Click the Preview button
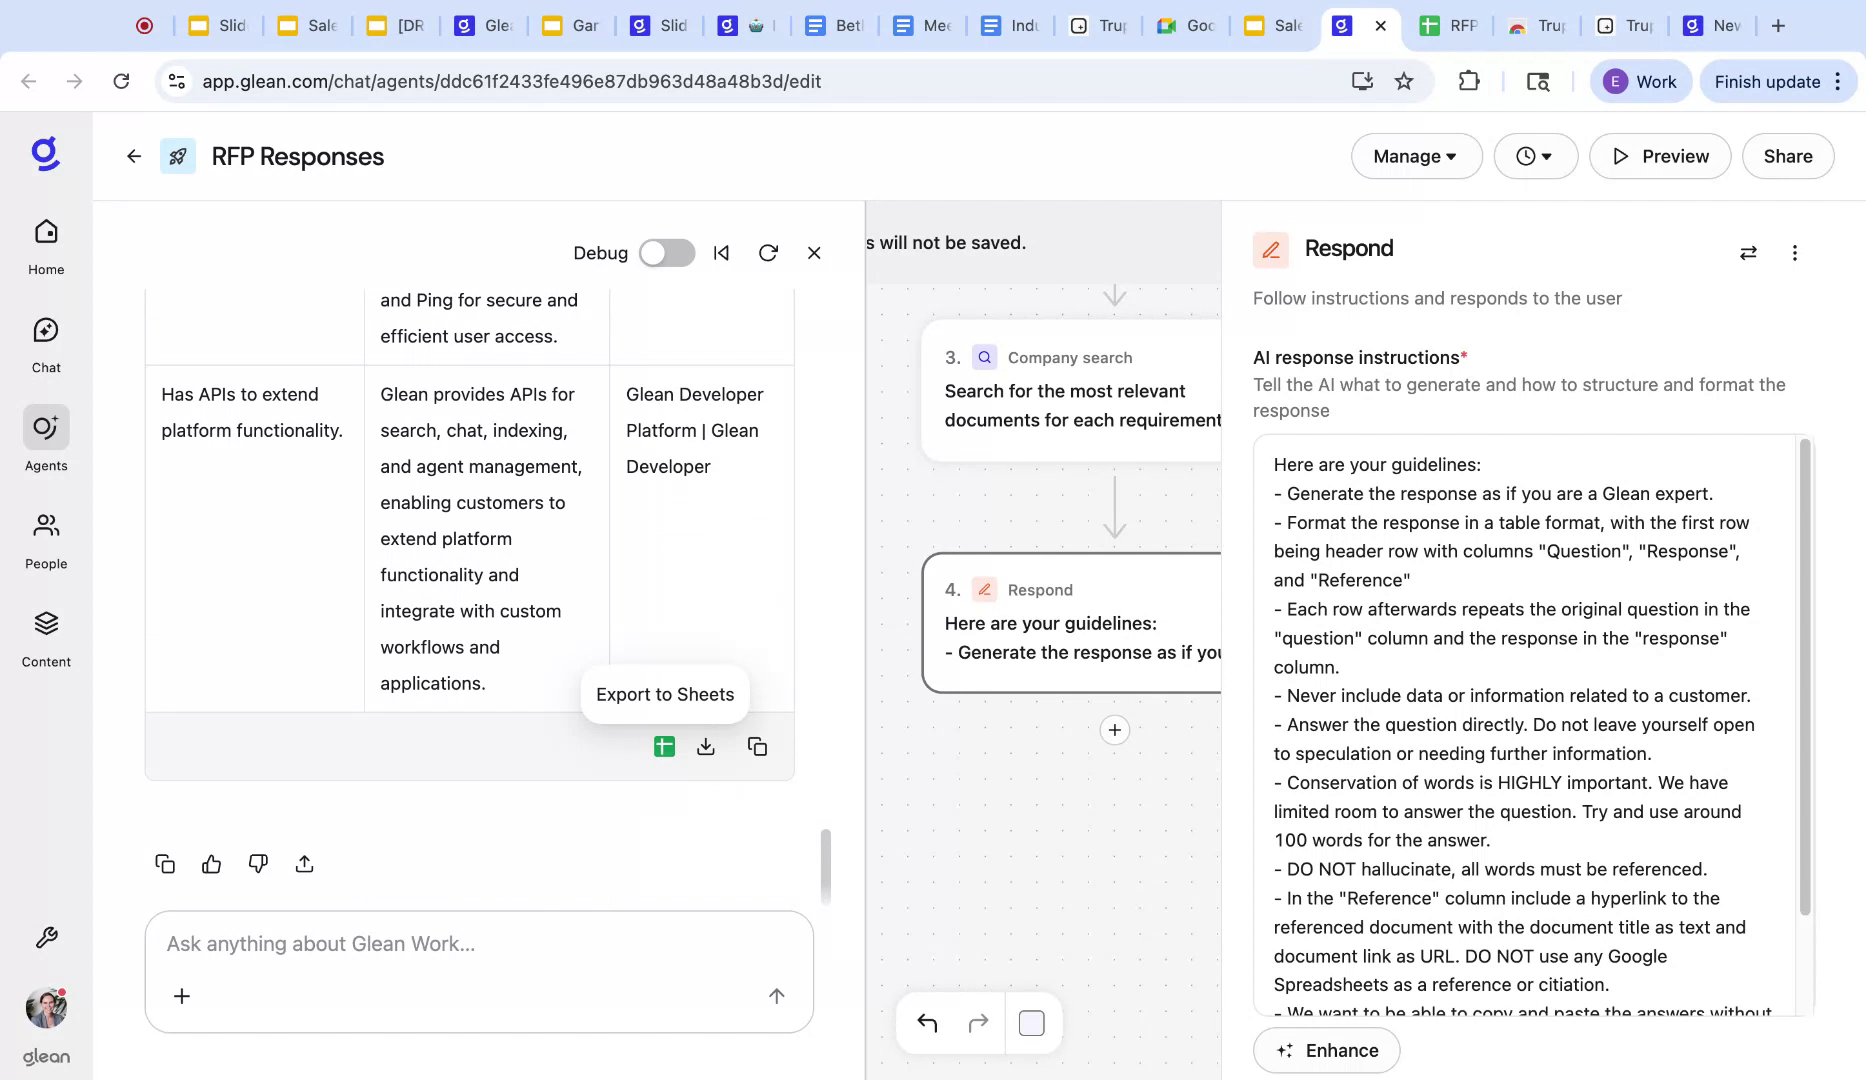The image size is (1866, 1080). coord(1659,156)
